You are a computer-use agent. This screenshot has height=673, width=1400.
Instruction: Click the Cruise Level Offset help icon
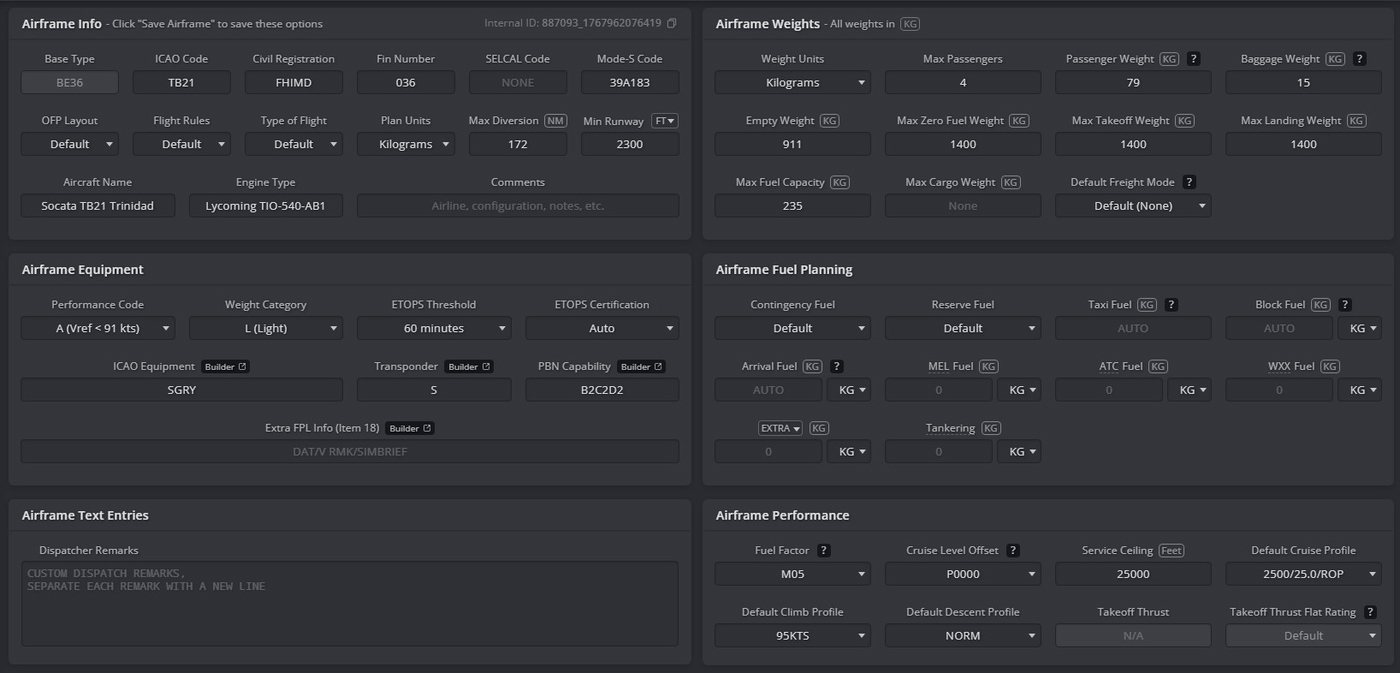1013,551
